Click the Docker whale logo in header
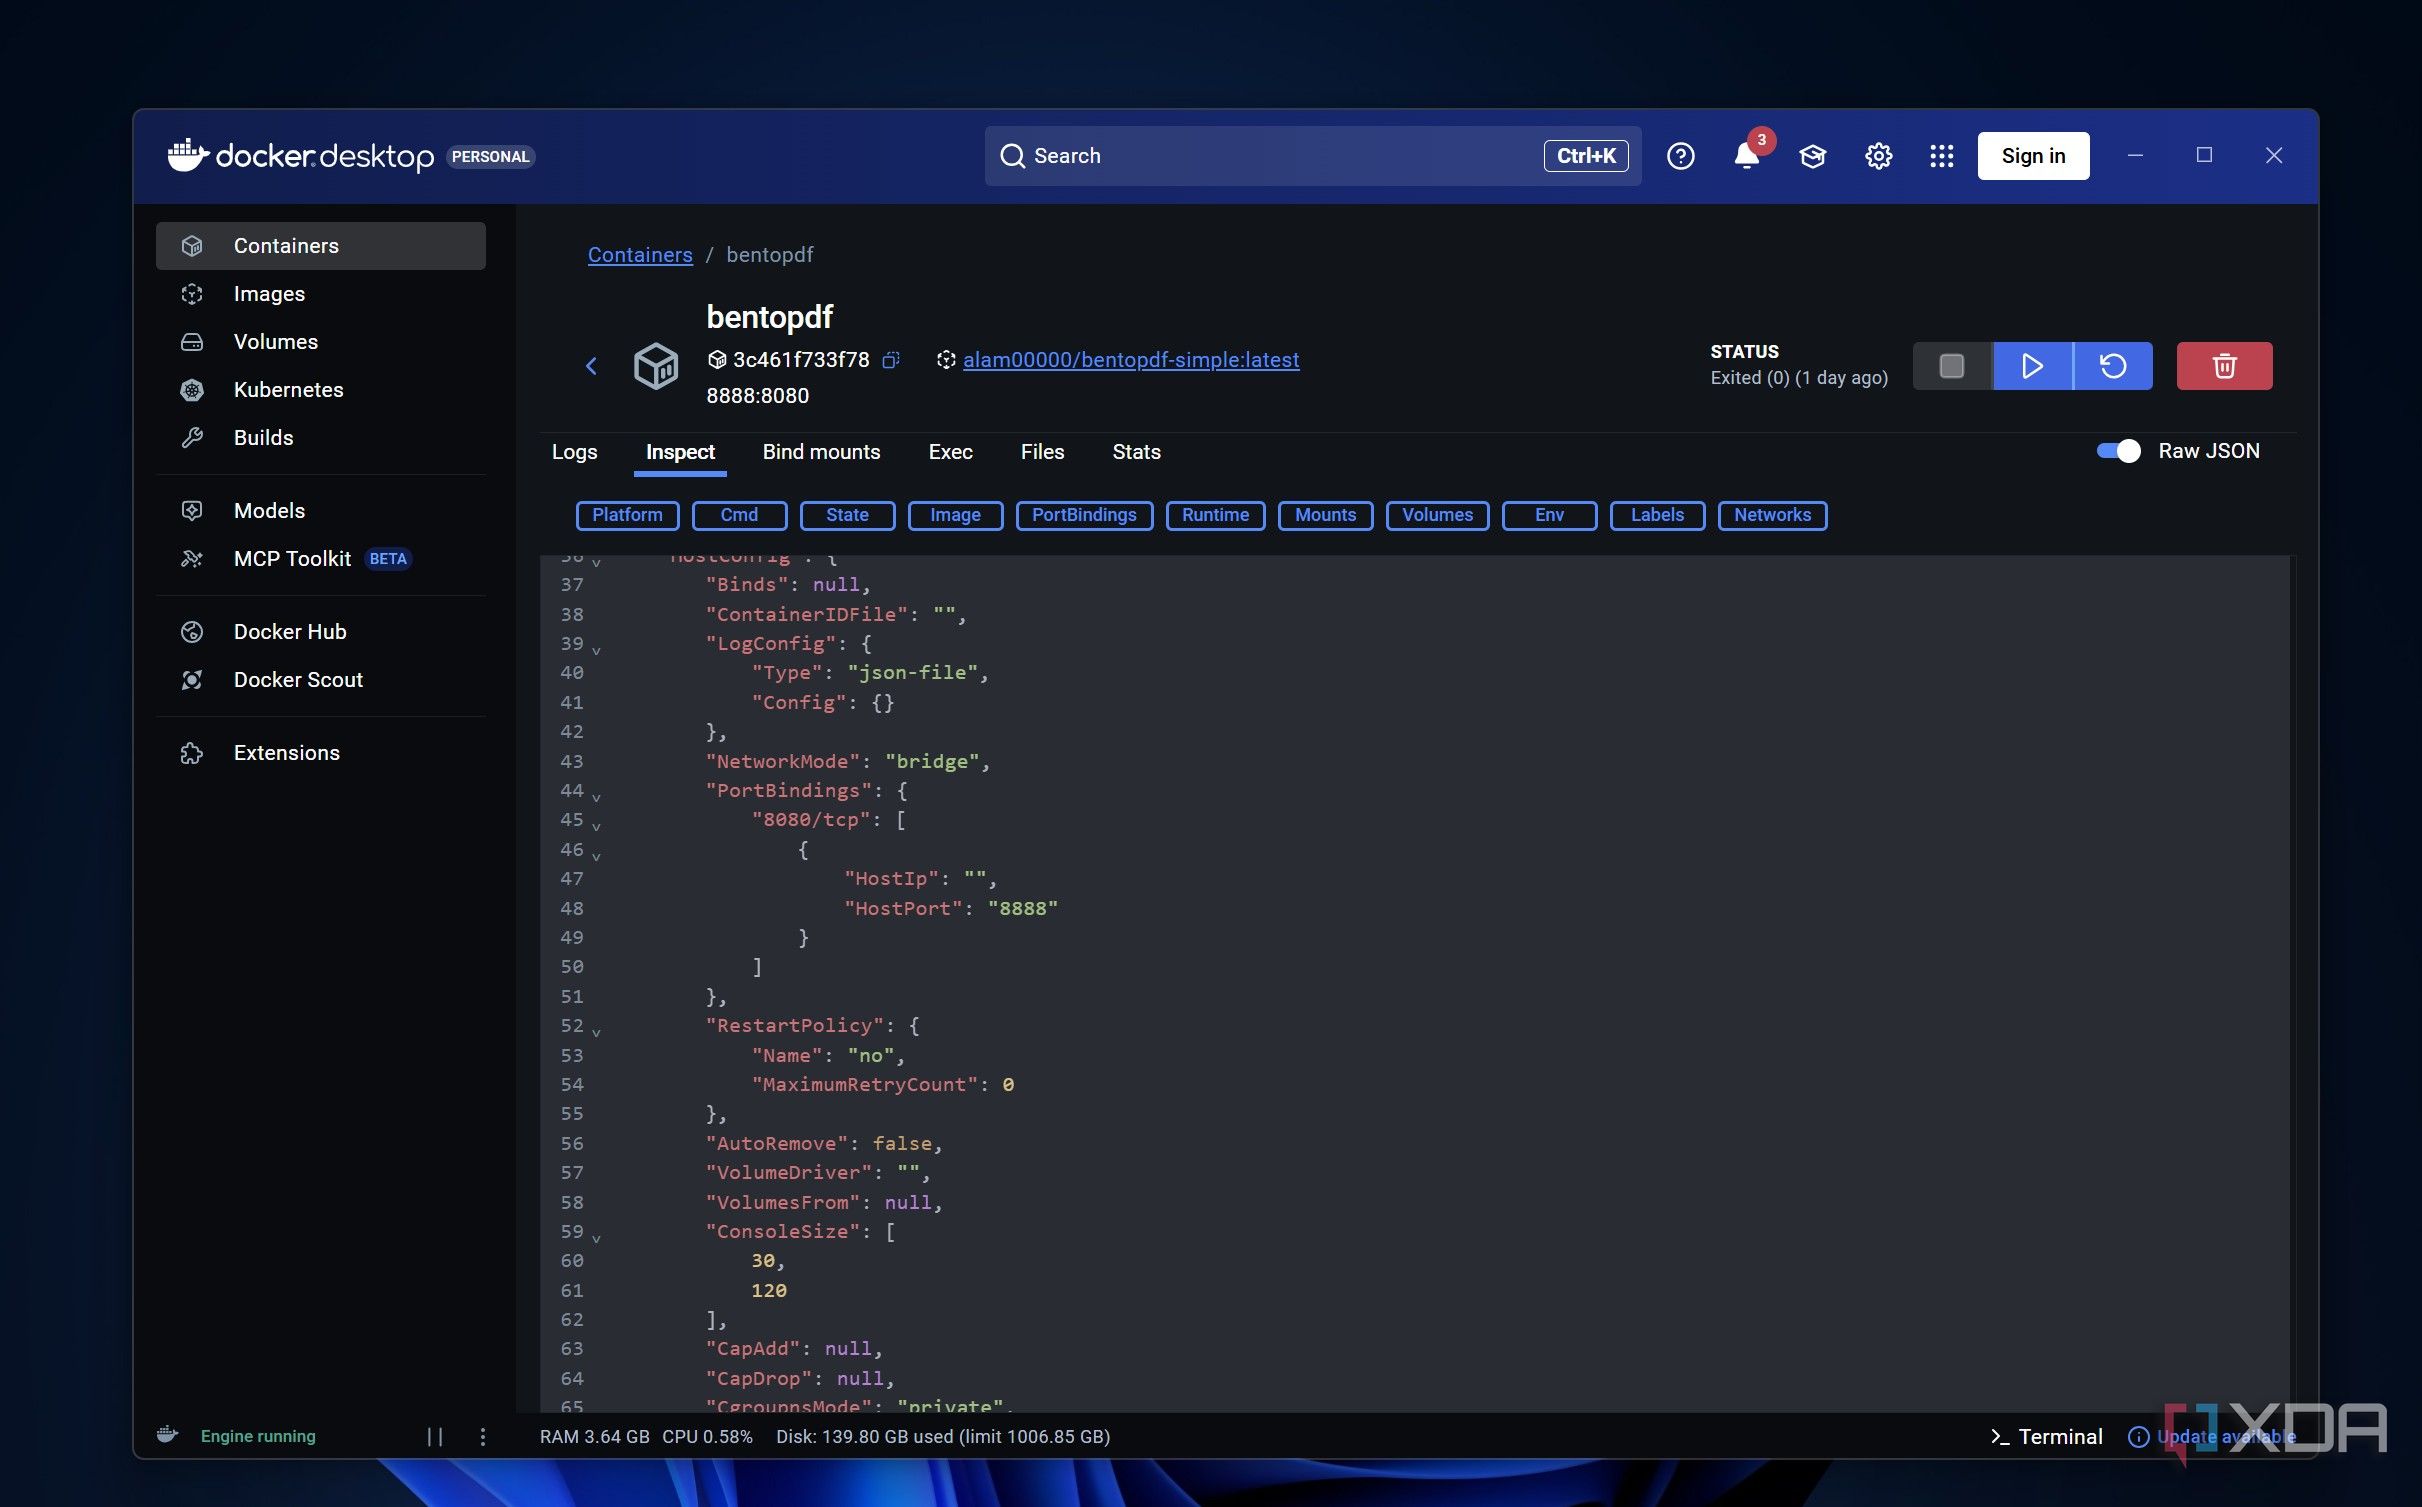The height and width of the screenshot is (1507, 2422). [188, 155]
